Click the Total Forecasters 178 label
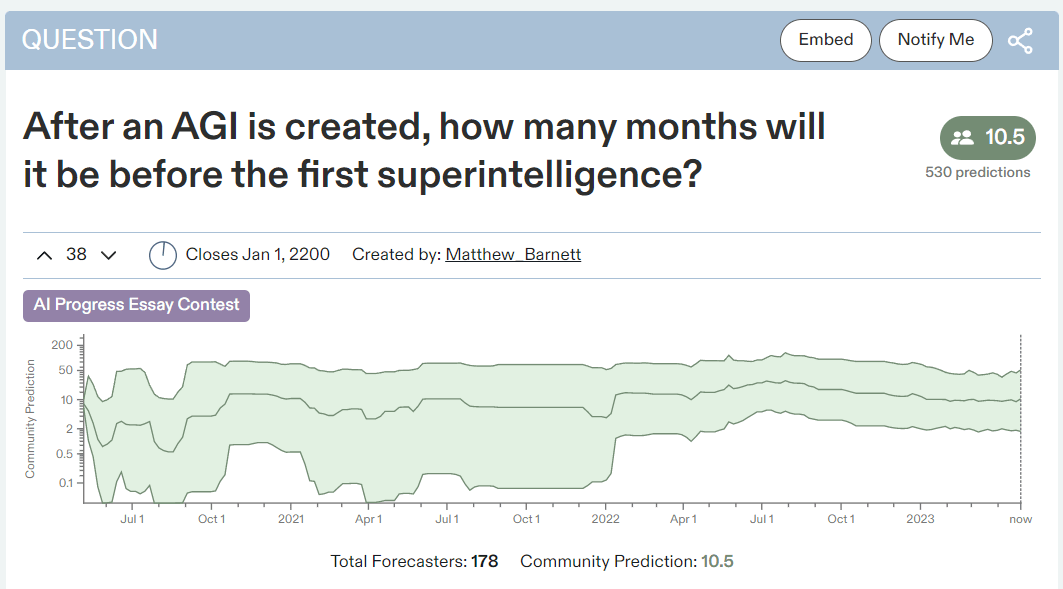 [414, 562]
